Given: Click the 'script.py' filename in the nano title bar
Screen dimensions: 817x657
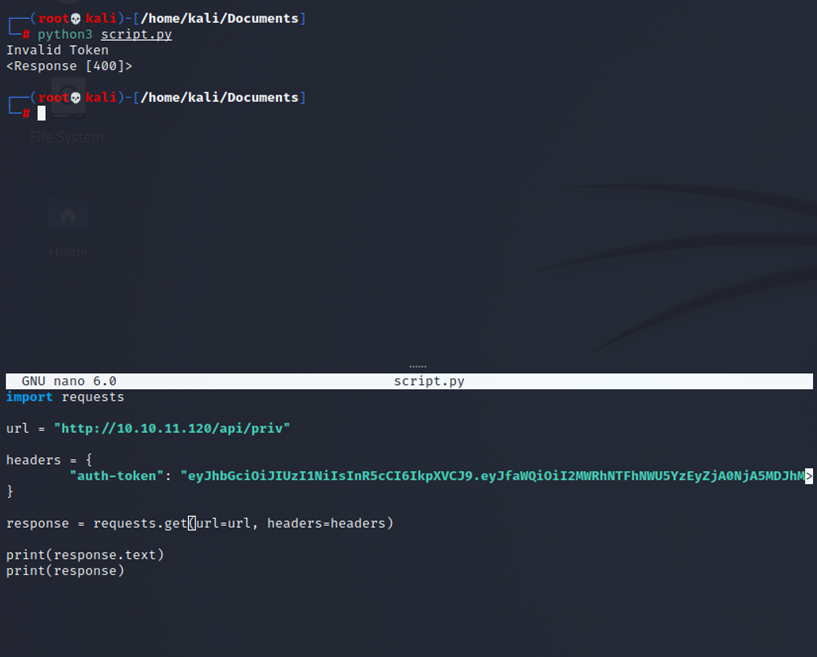Looking at the screenshot, I should click(x=429, y=381).
